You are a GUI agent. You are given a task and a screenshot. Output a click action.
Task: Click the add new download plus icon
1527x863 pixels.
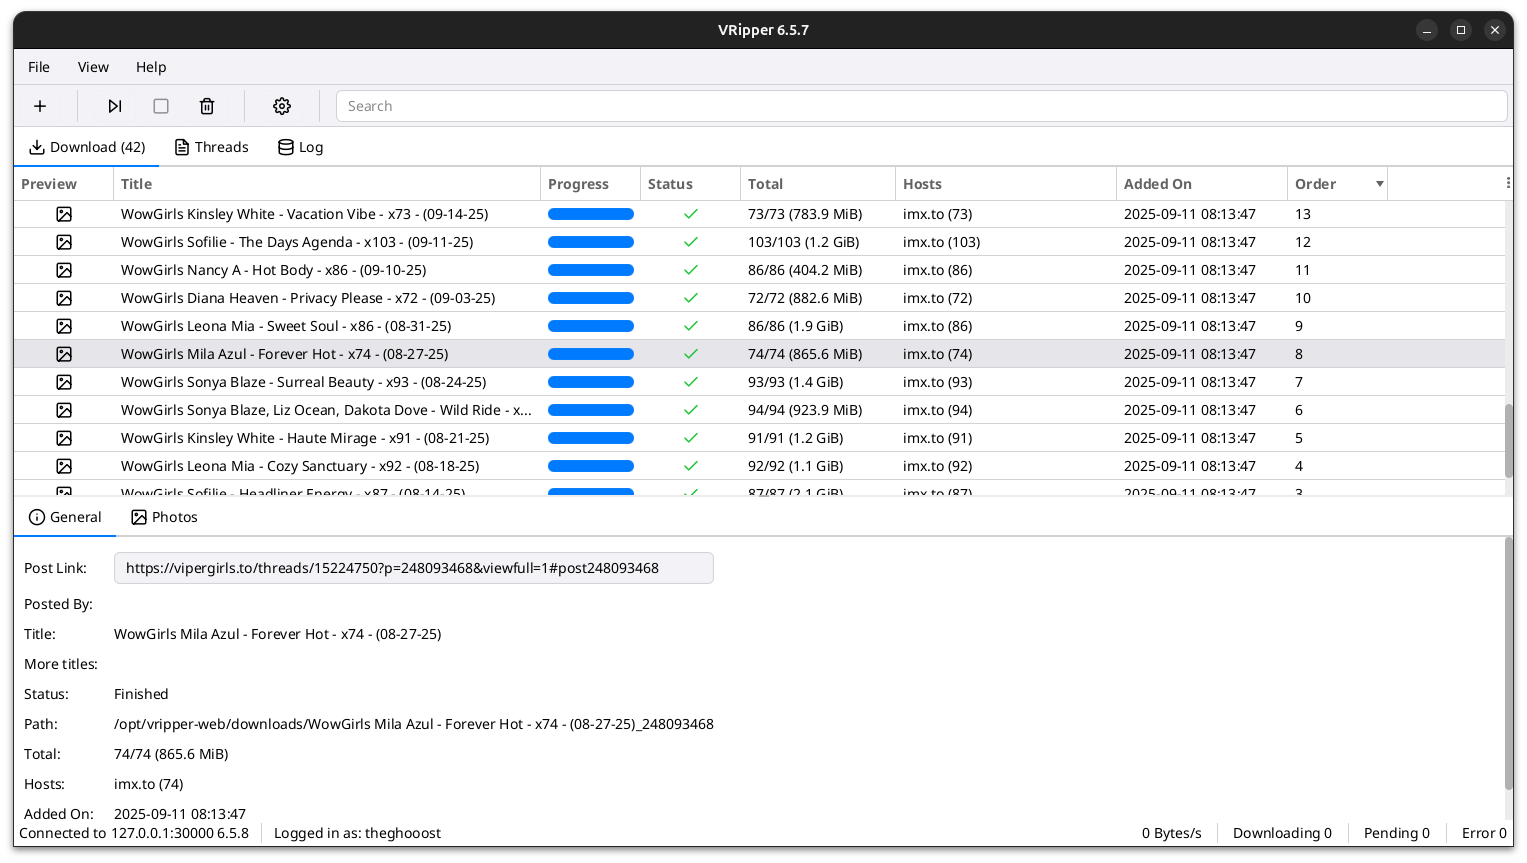40,106
